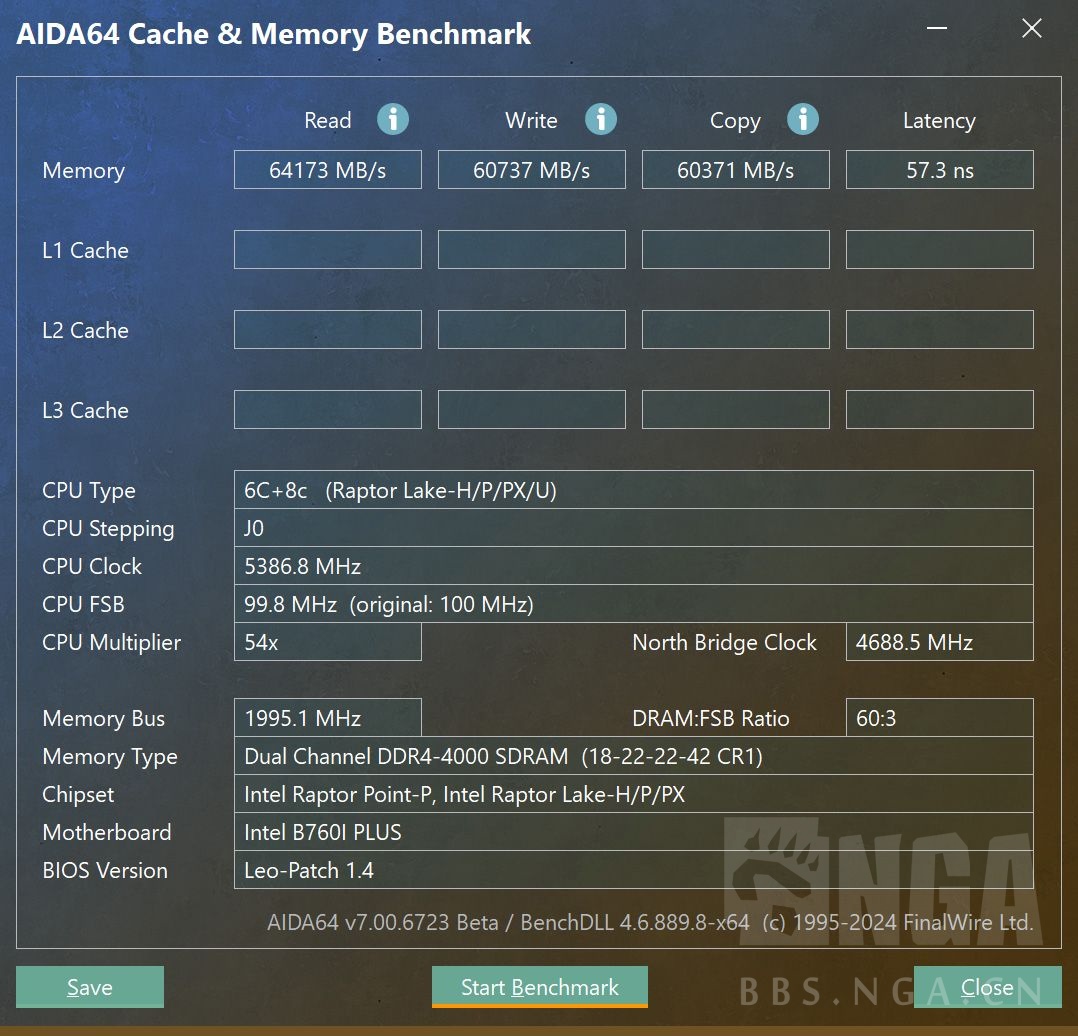Click the North Bridge Clock value

[x=939, y=642]
